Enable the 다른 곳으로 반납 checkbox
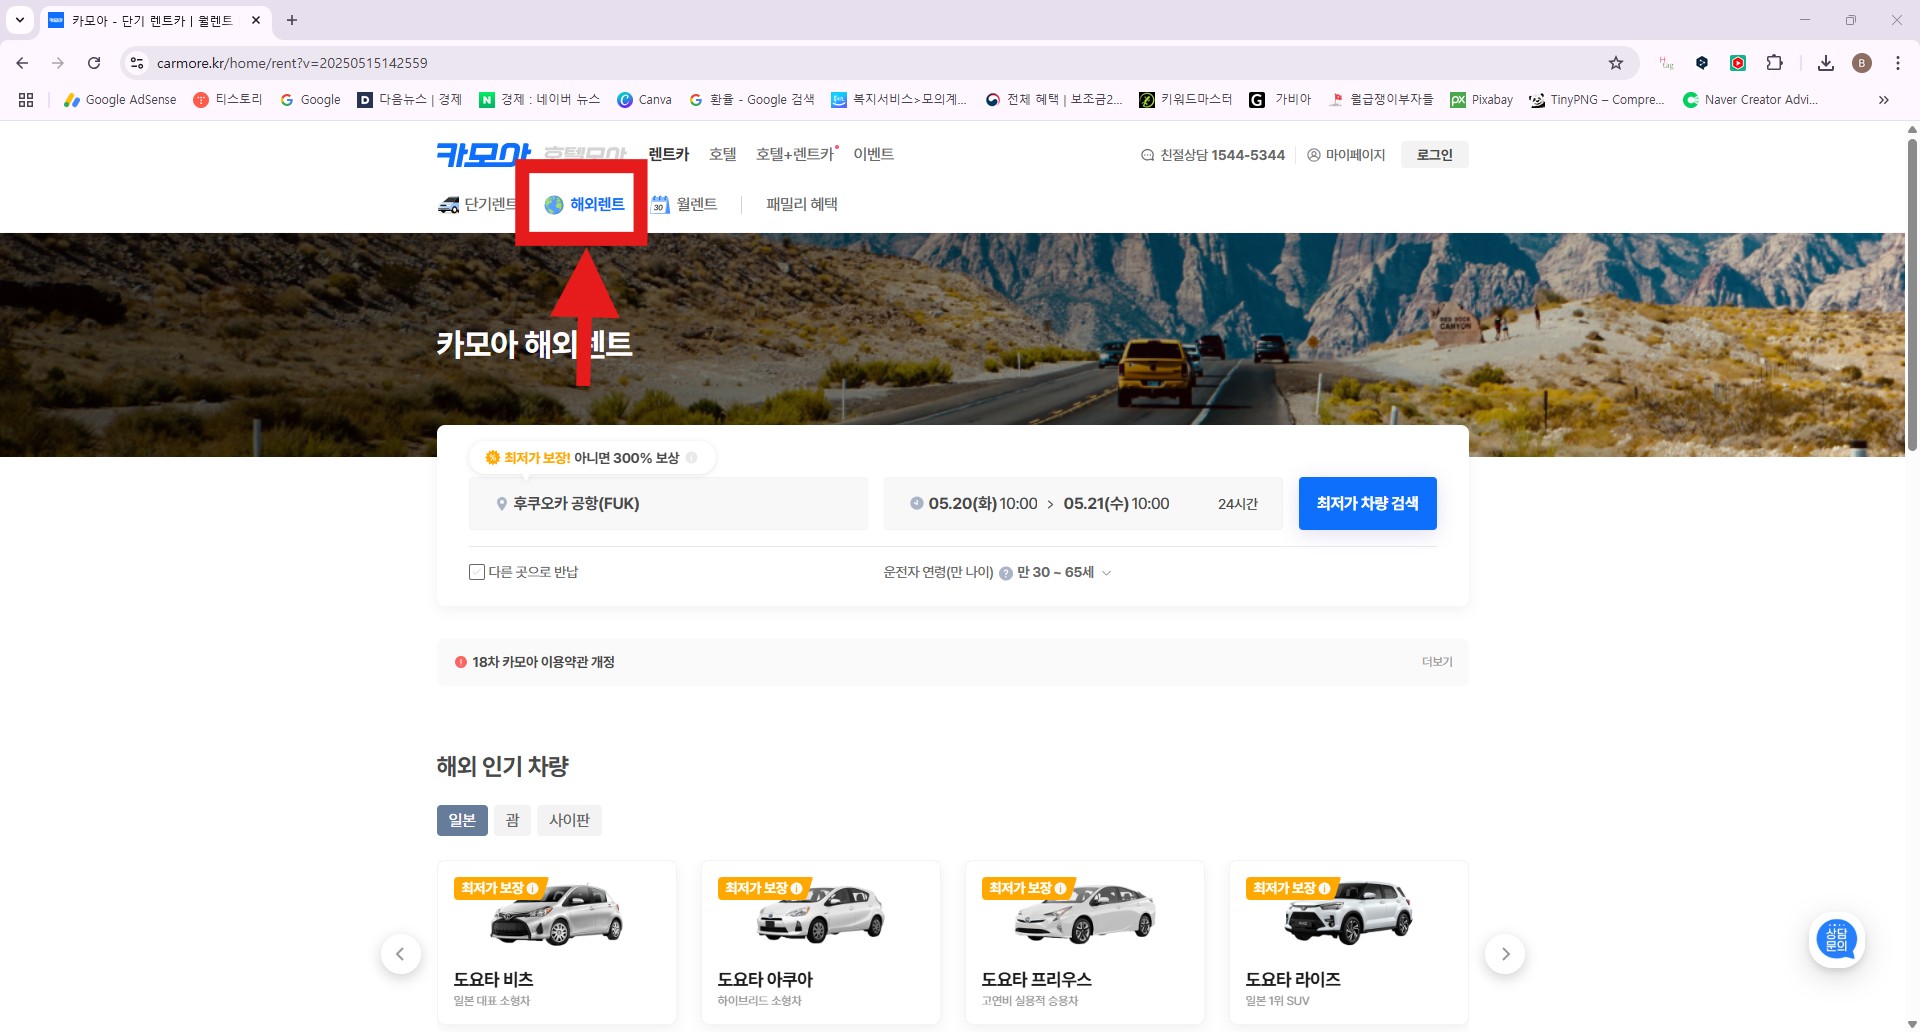The height and width of the screenshot is (1032, 1920). [477, 571]
